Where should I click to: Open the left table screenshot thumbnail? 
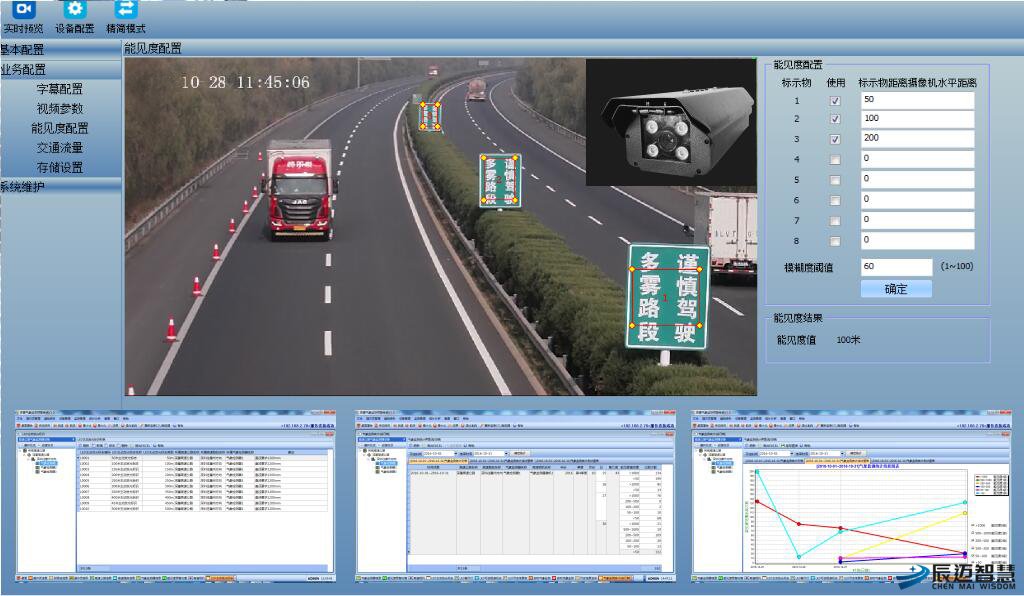click(176, 496)
